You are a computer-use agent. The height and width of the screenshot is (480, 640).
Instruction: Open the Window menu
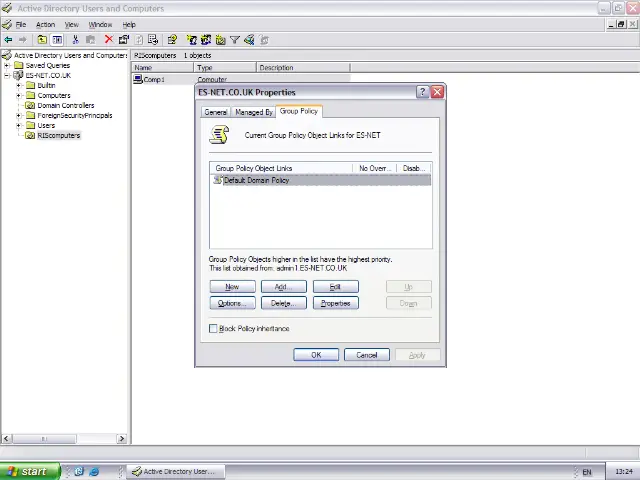click(100, 24)
